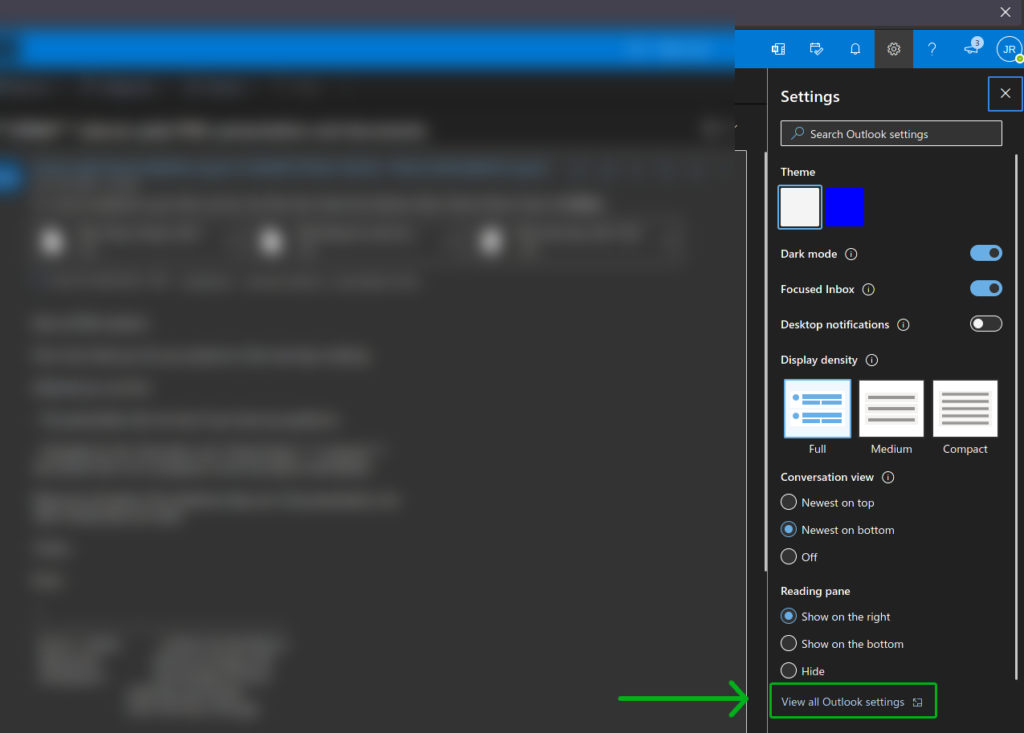Open the Help question mark icon
This screenshot has width=1024, height=733.
coord(932,49)
